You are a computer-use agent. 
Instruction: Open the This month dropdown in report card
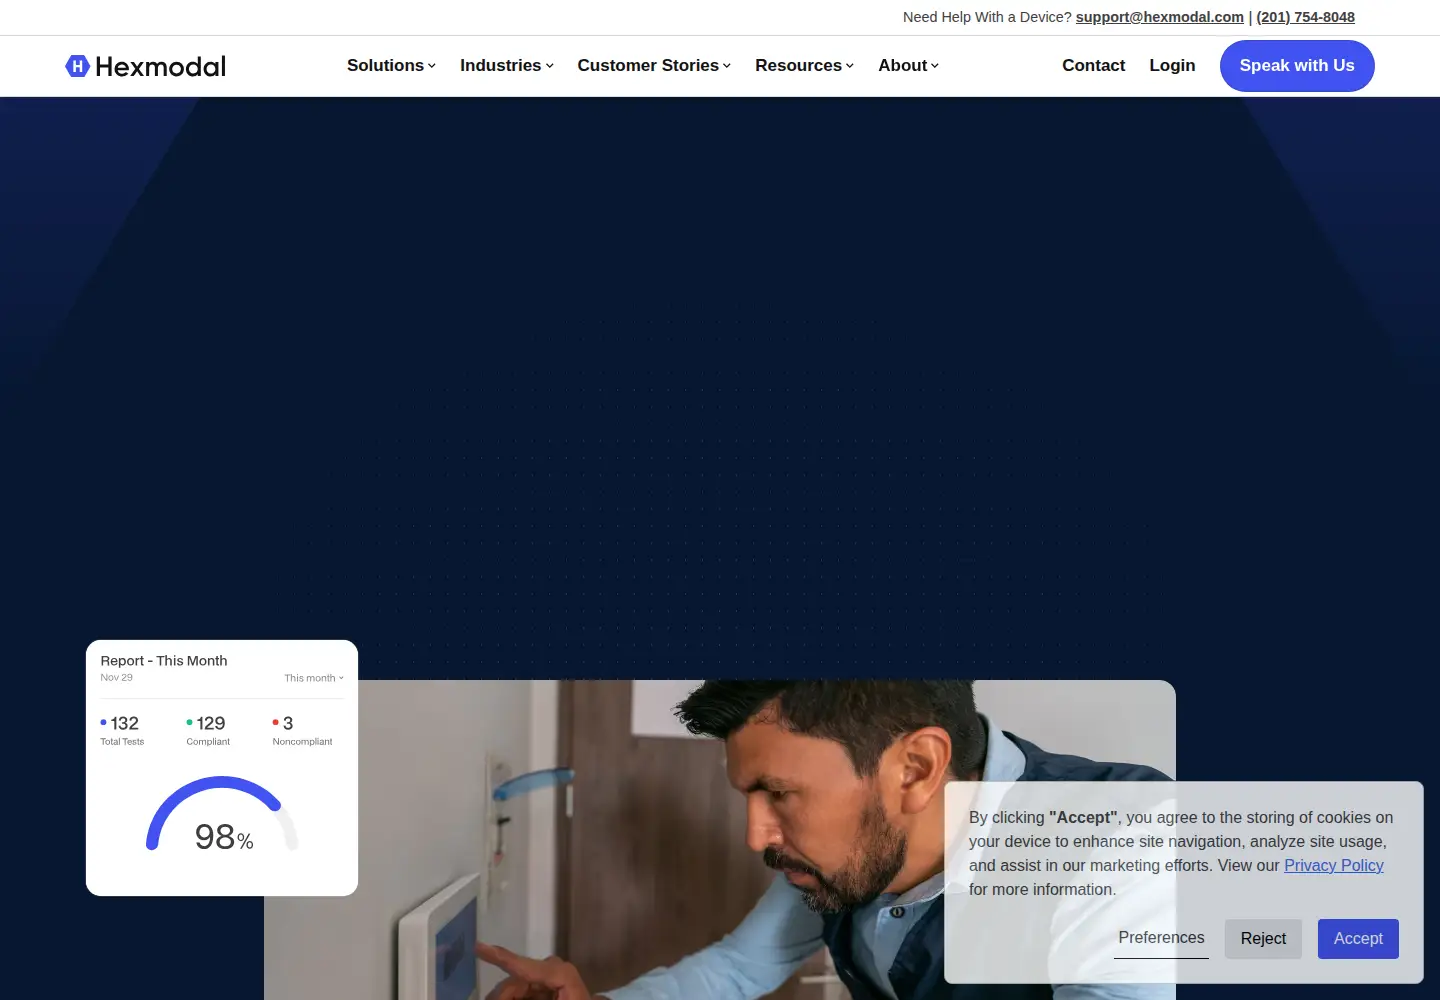pyautogui.click(x=314, y=678)
